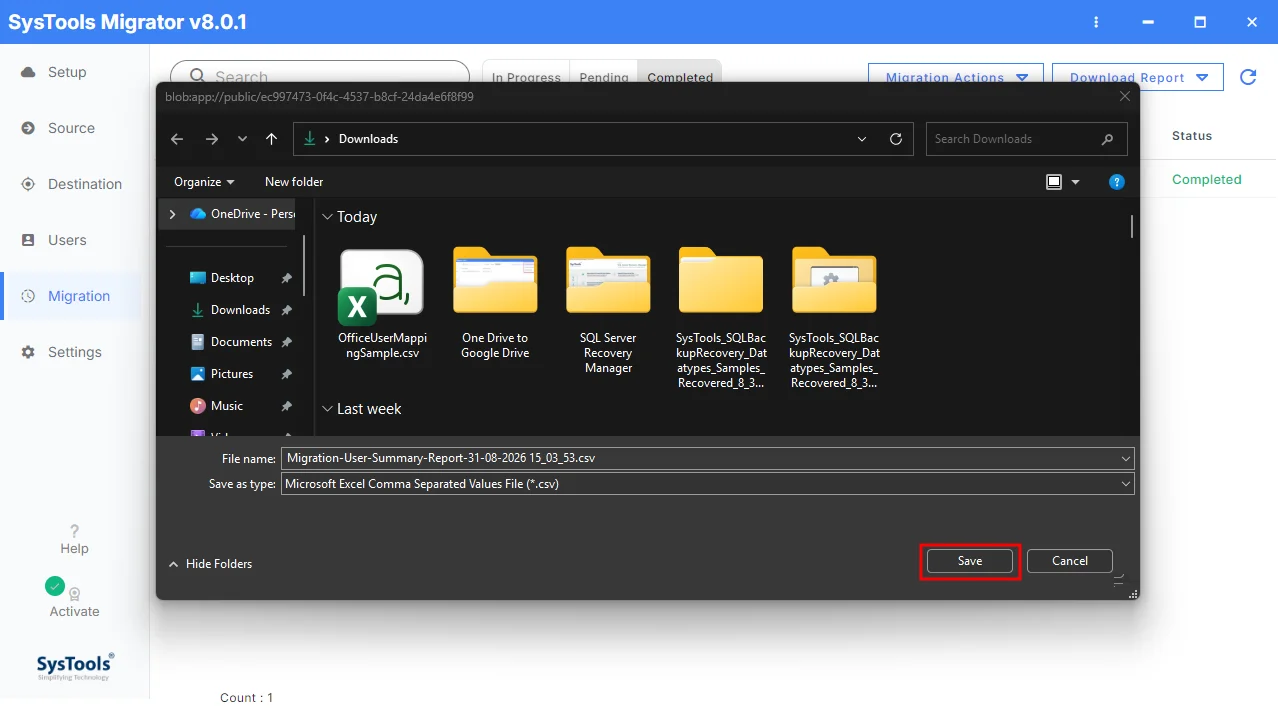Click the blue help icon in the dialog

(1117, 182)
